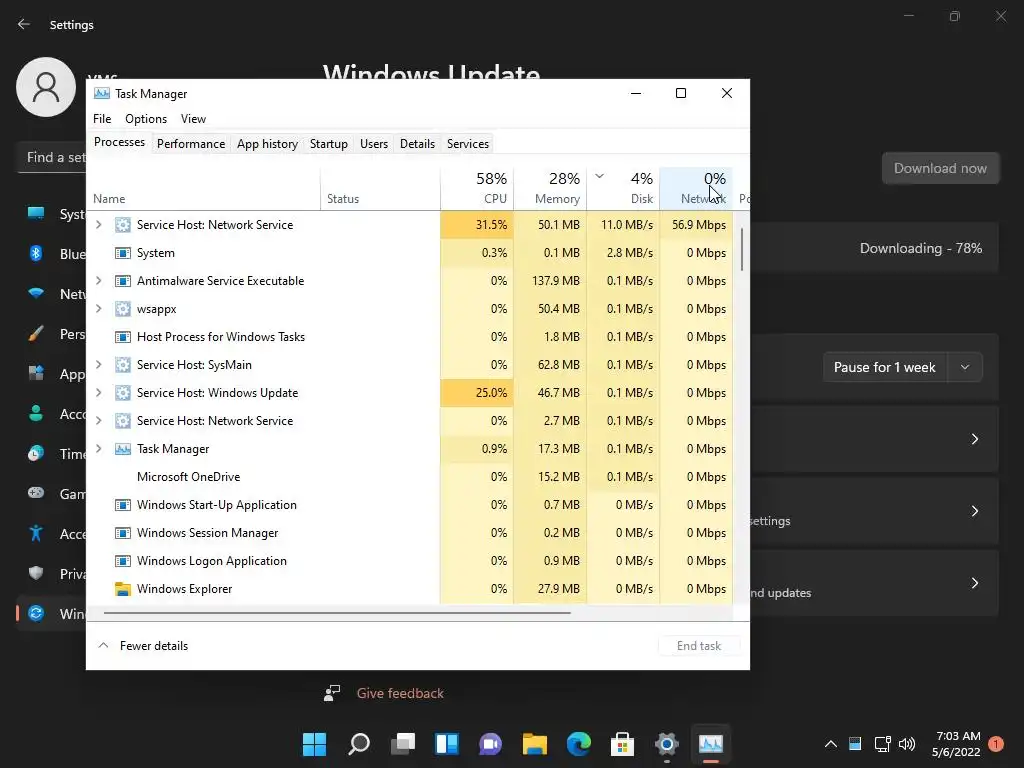Viewport: 1024px width, 768px height.
Task: Expand the Task Manager process row
Action: click(99, 449)
